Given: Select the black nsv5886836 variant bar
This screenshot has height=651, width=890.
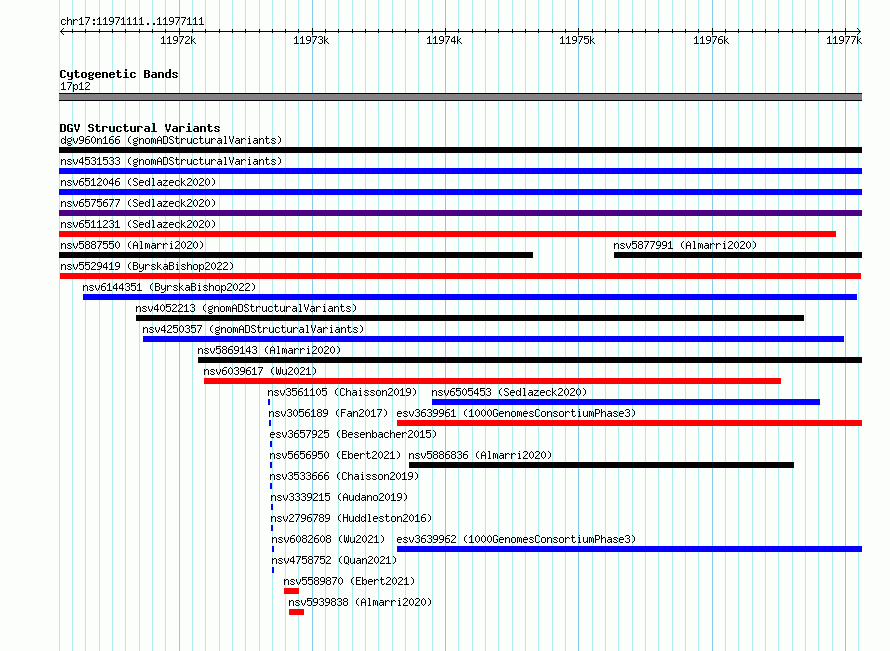Looking at the screenshot, I should point(601,465).
